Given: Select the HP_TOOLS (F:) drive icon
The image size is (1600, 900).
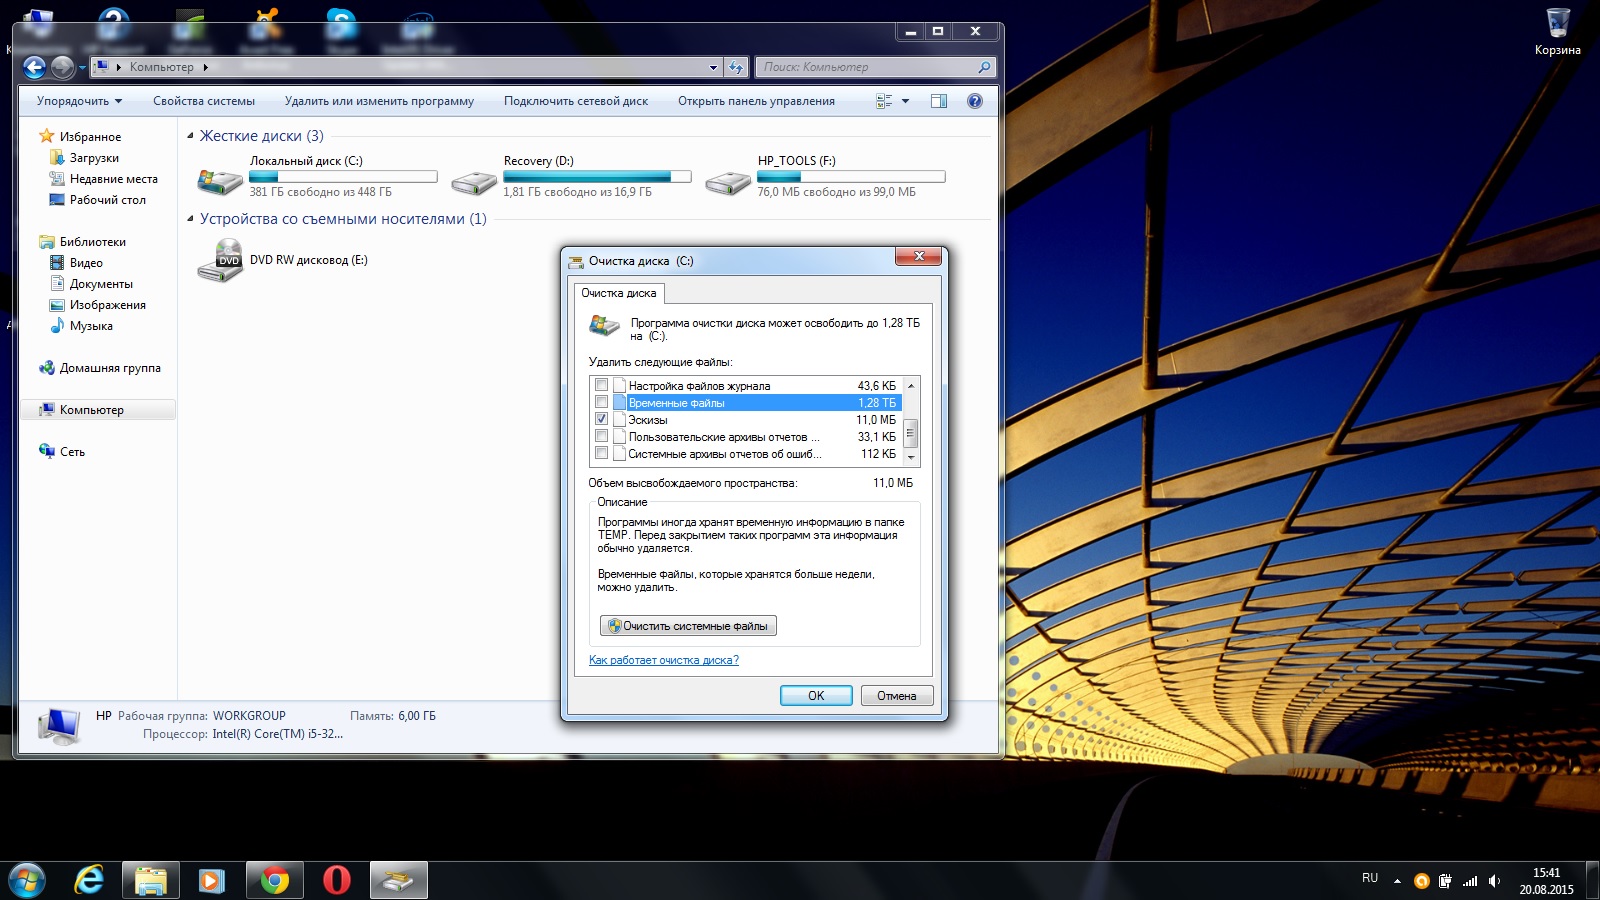Looking at the screenshot, I should coord(728,181).
